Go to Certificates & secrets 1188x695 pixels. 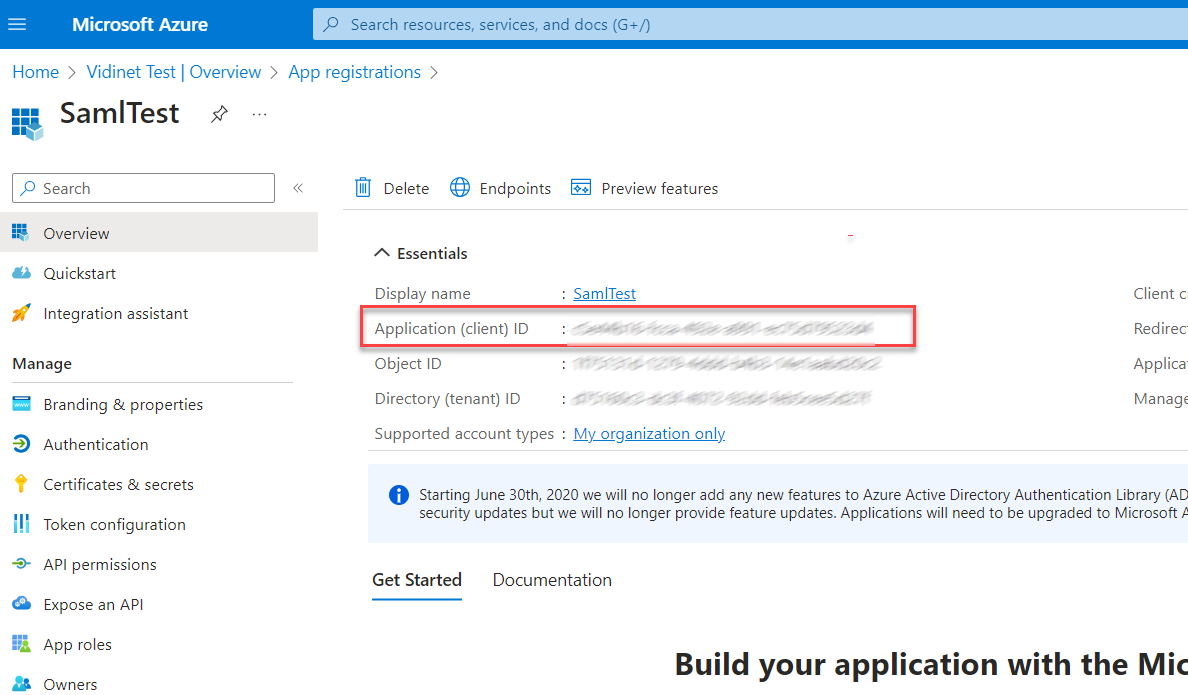click(118, 484)
